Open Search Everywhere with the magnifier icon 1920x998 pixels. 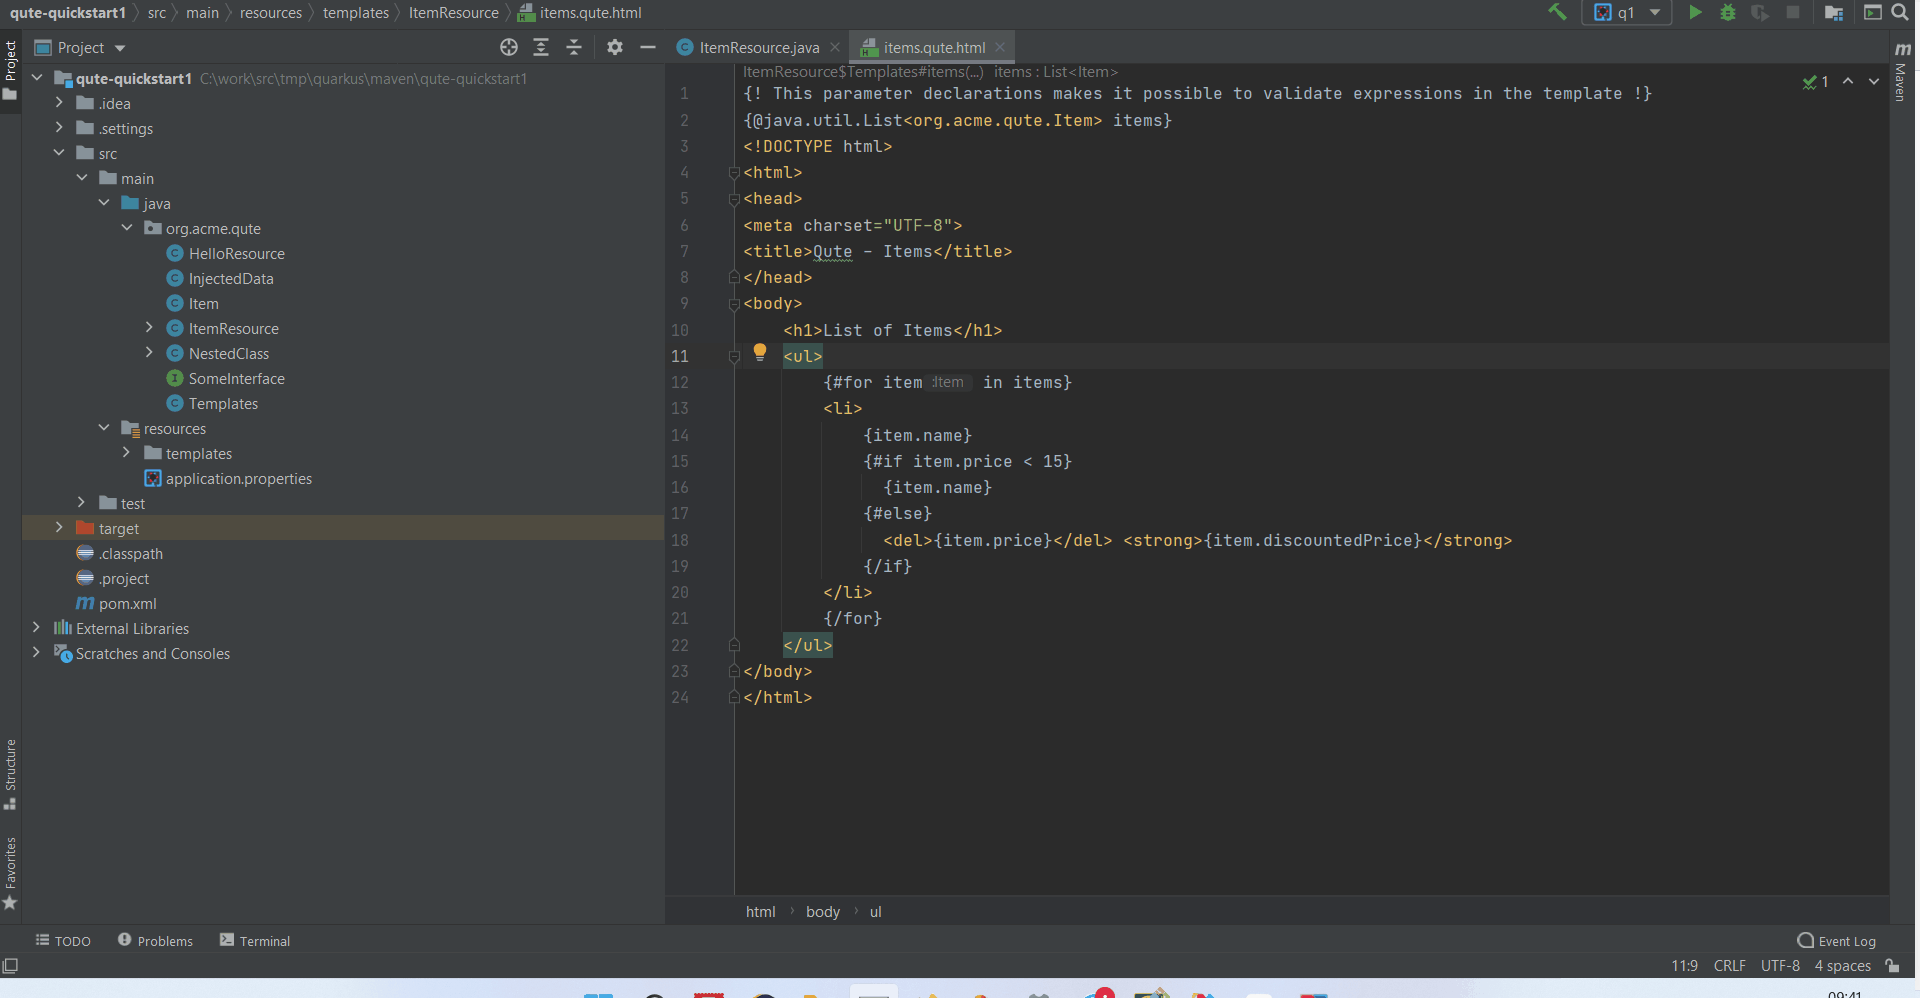(x=1899, y=13)
